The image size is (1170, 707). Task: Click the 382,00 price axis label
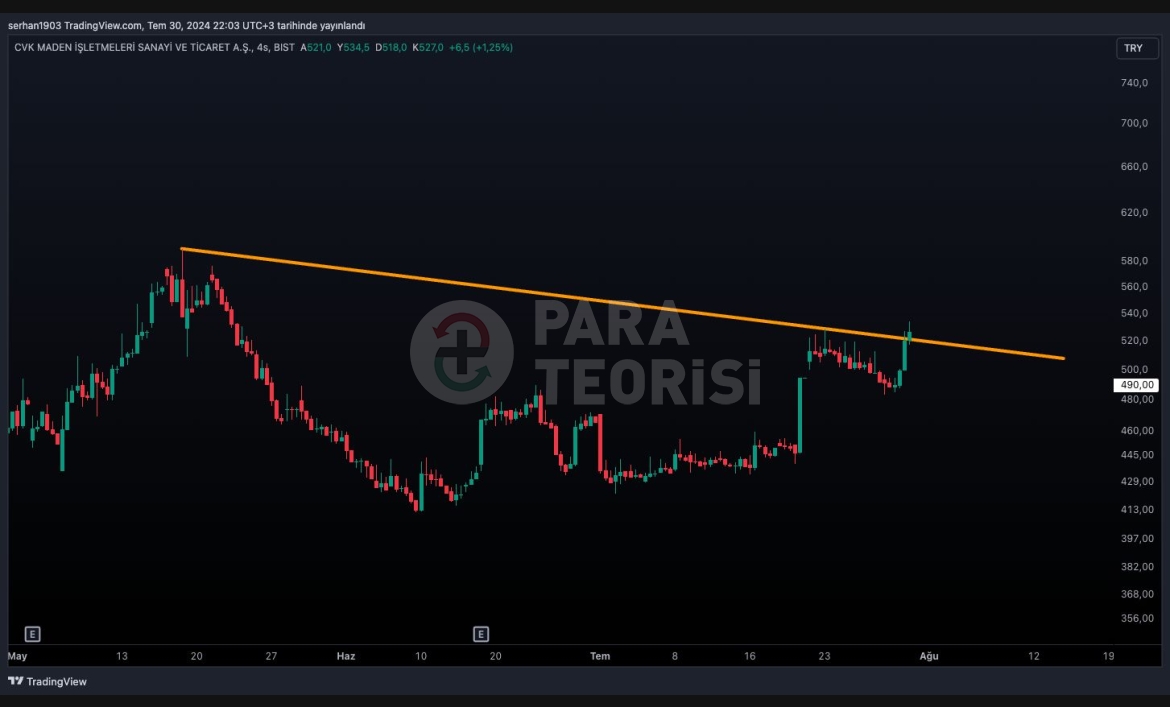pos(1137,567)
